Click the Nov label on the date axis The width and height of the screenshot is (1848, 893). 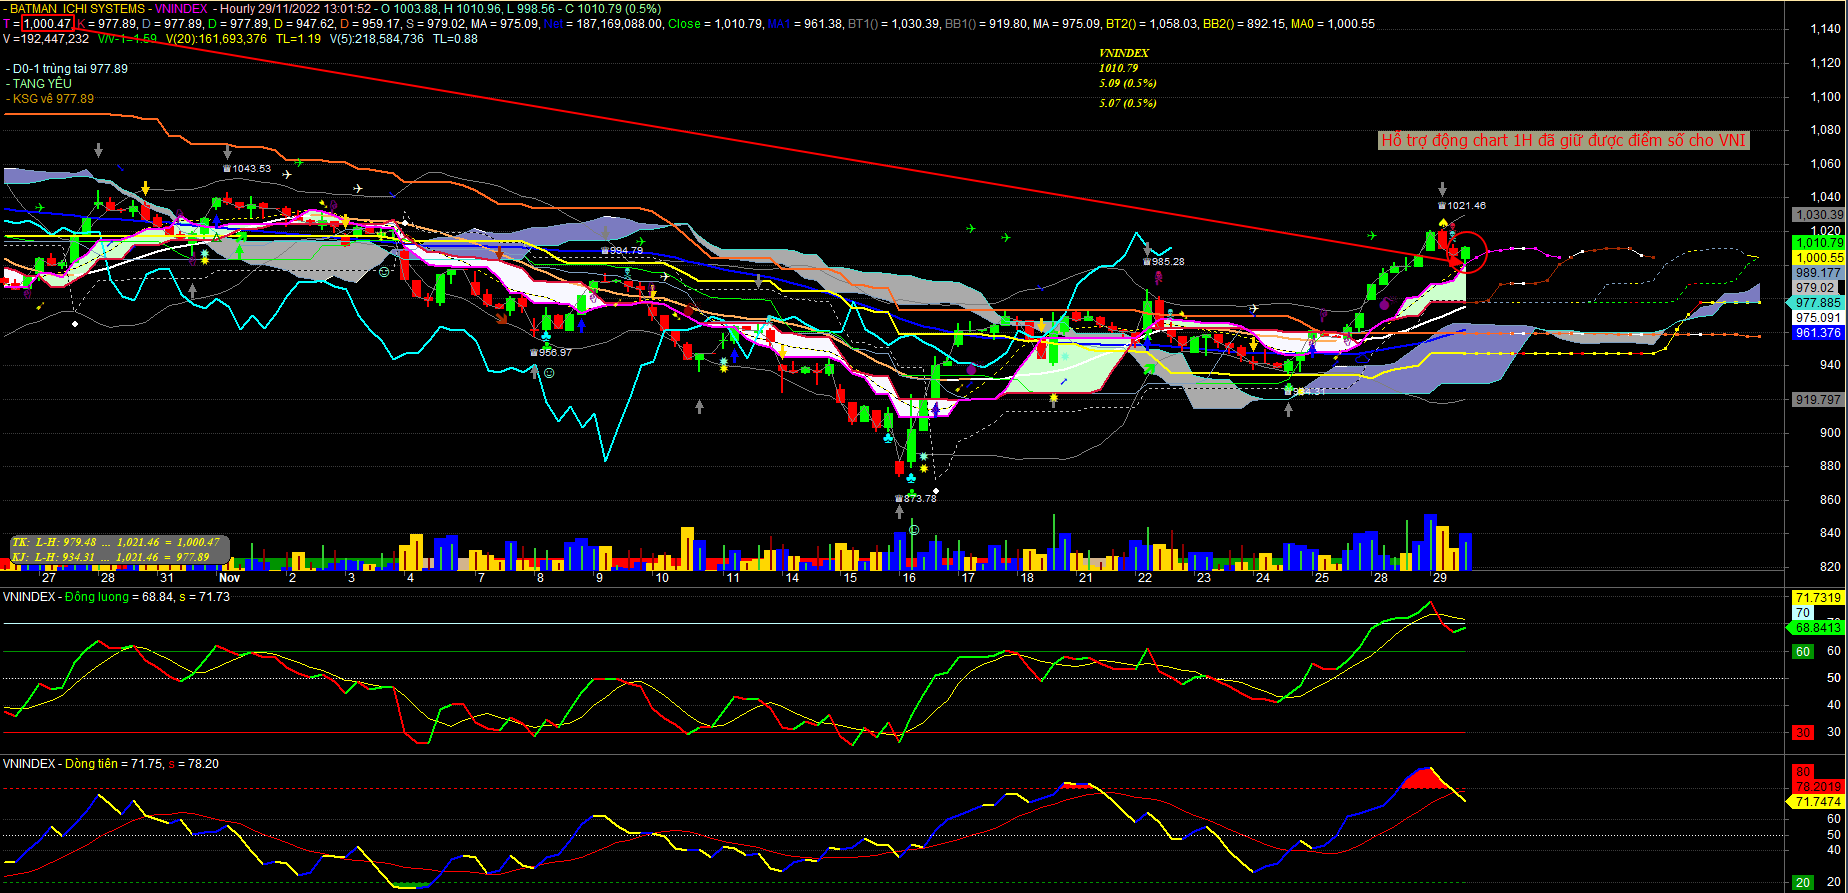[x=229, y=577]
